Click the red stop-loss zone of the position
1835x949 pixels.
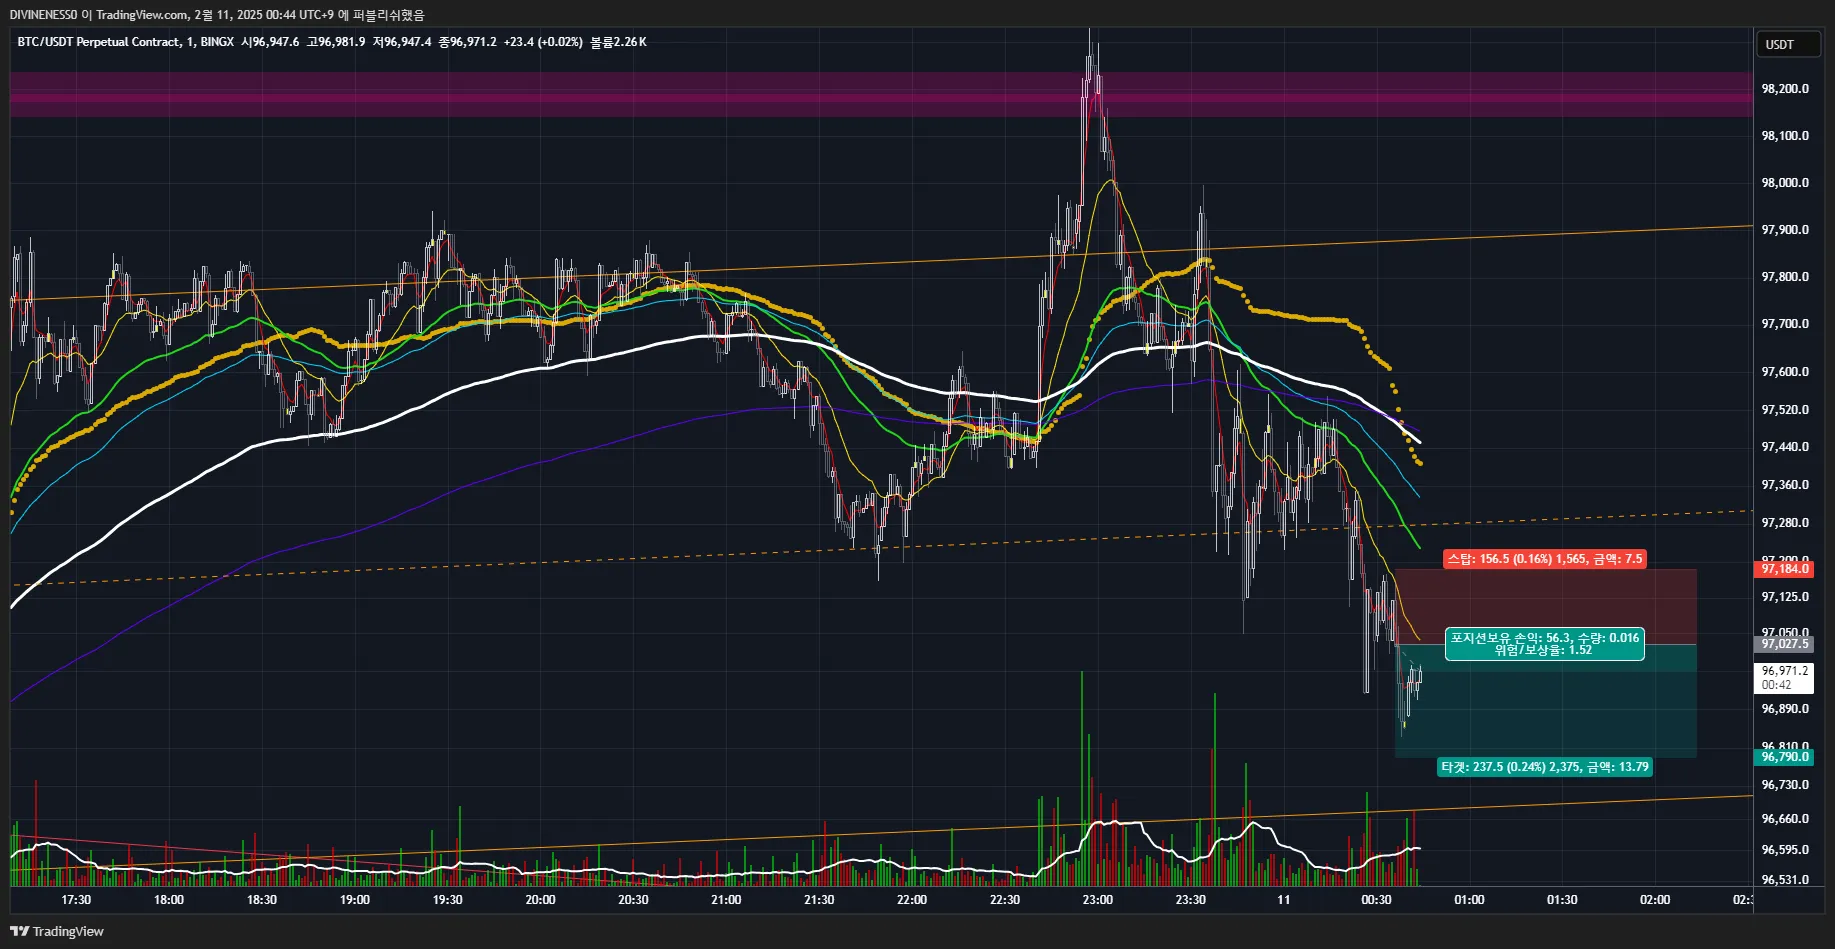coord(1546,606)
